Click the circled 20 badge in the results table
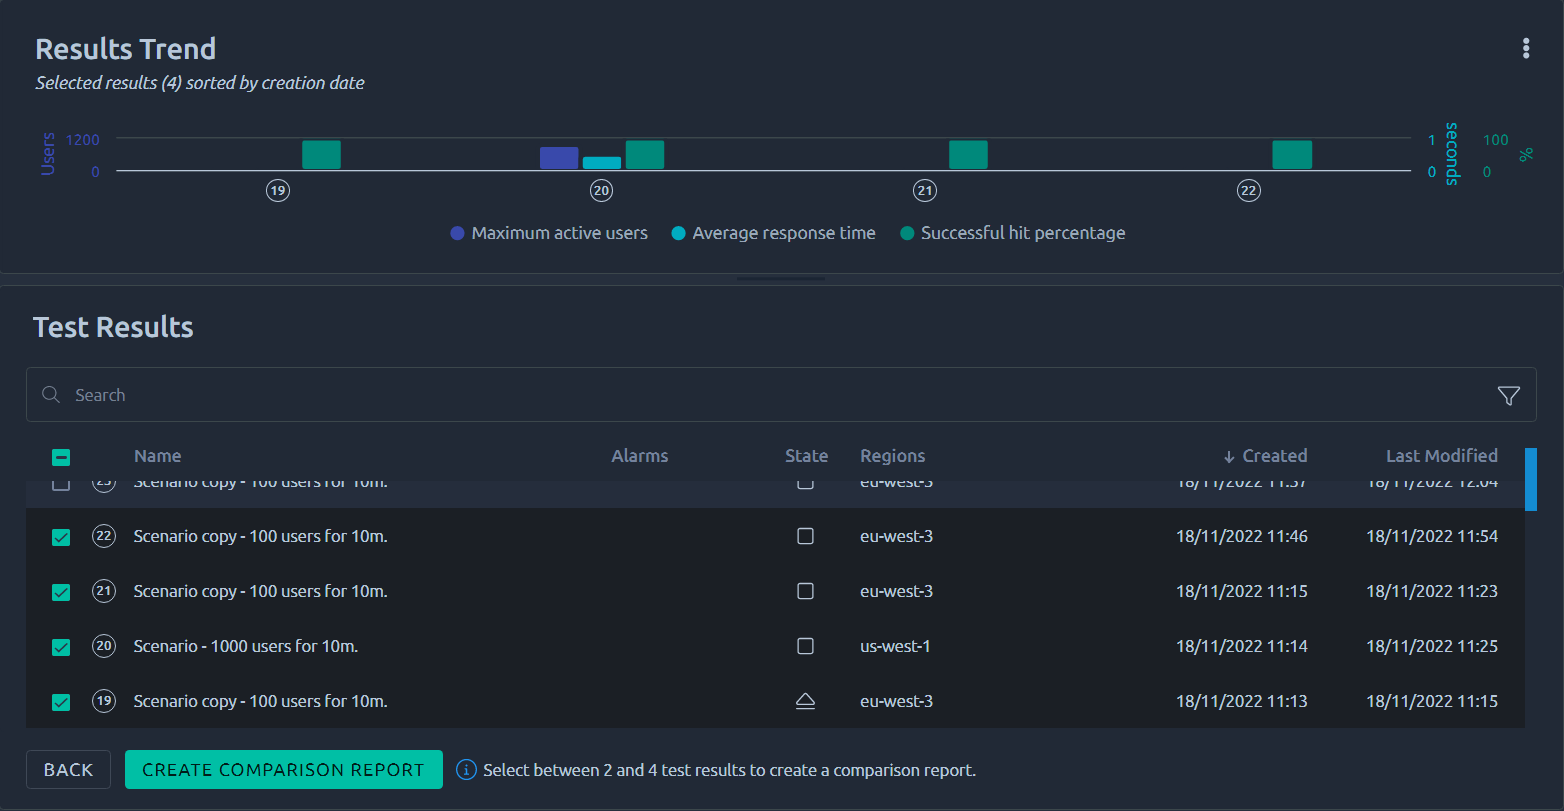The width and height of the screenshot is (1564, 811). pyautogui.click(x=104, y=646)
